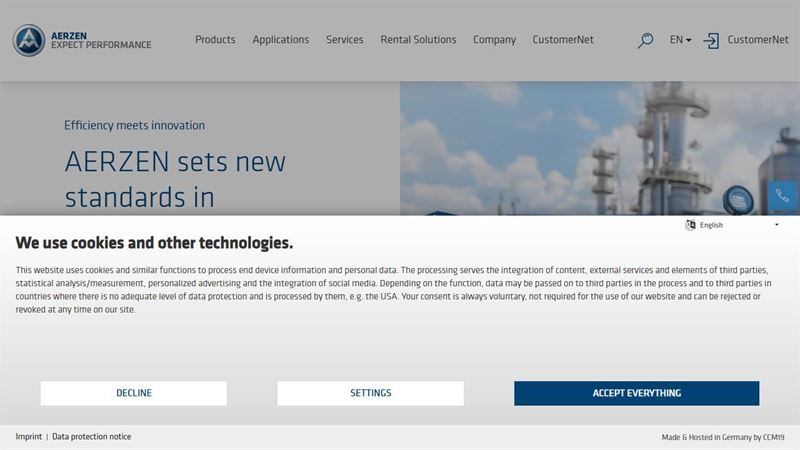The width and height of the screenshot is (800, 450).
Task: Click CustomerNet login link at top right
Action: [758, 40]
